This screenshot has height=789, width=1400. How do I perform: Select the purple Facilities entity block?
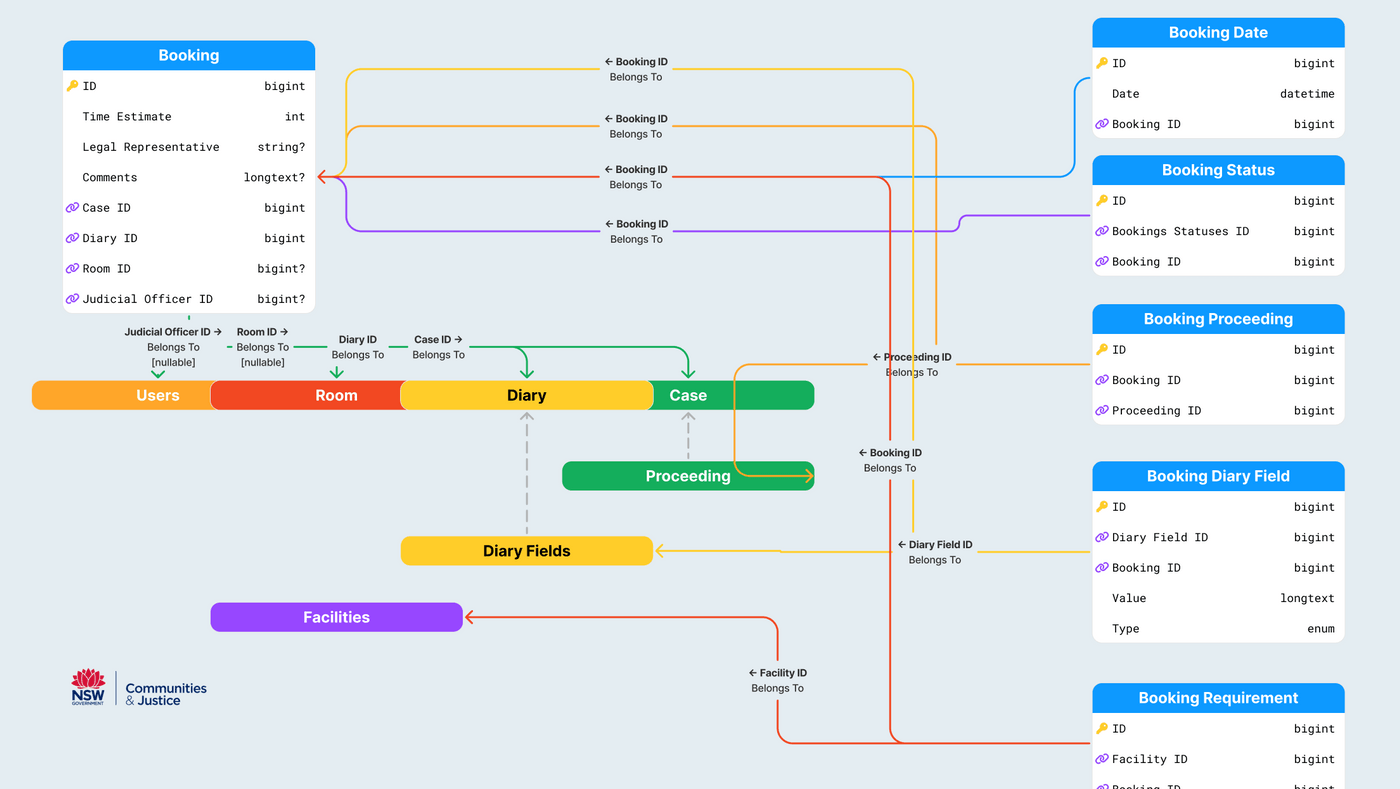point(336,617)
